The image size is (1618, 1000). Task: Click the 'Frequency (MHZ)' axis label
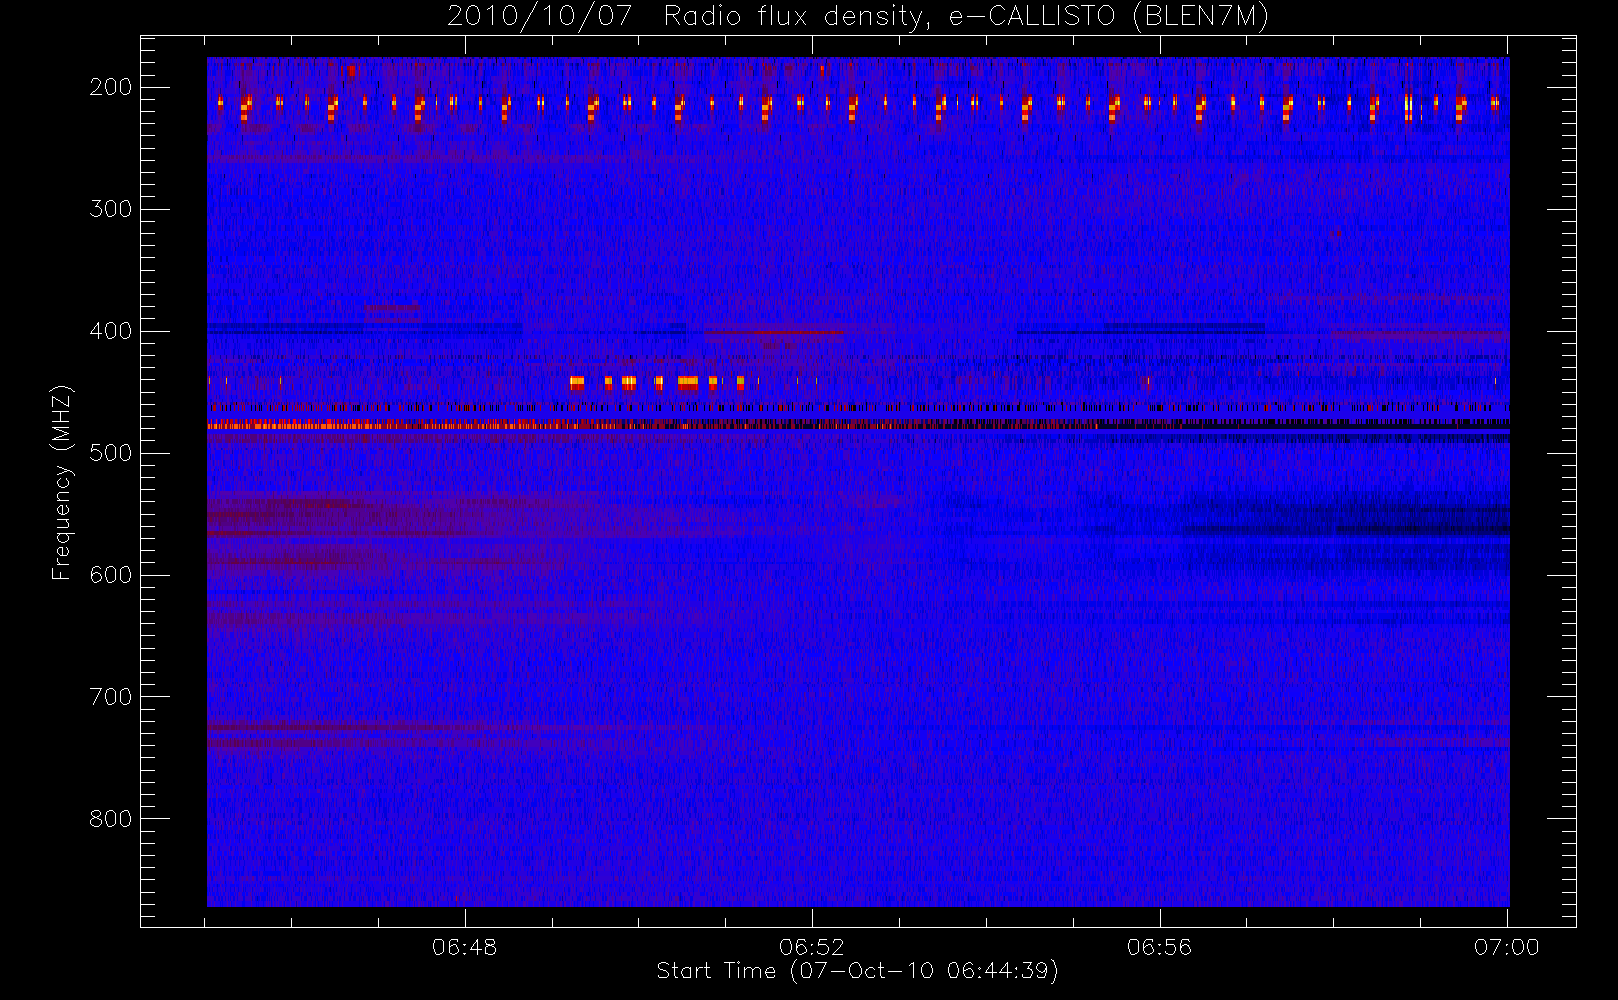click(62, 483)
